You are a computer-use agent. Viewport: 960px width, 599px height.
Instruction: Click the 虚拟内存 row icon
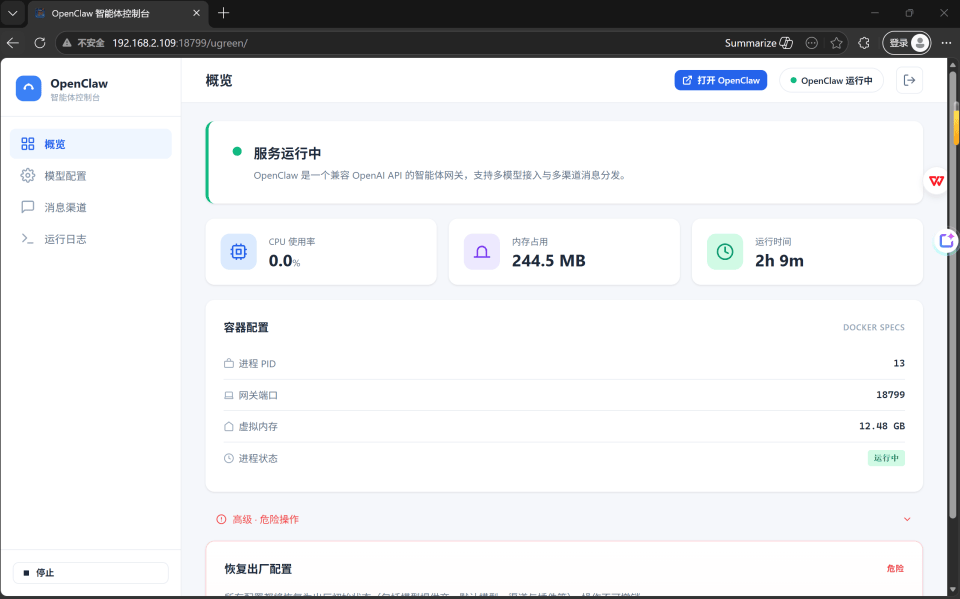(x=228, y=426)
